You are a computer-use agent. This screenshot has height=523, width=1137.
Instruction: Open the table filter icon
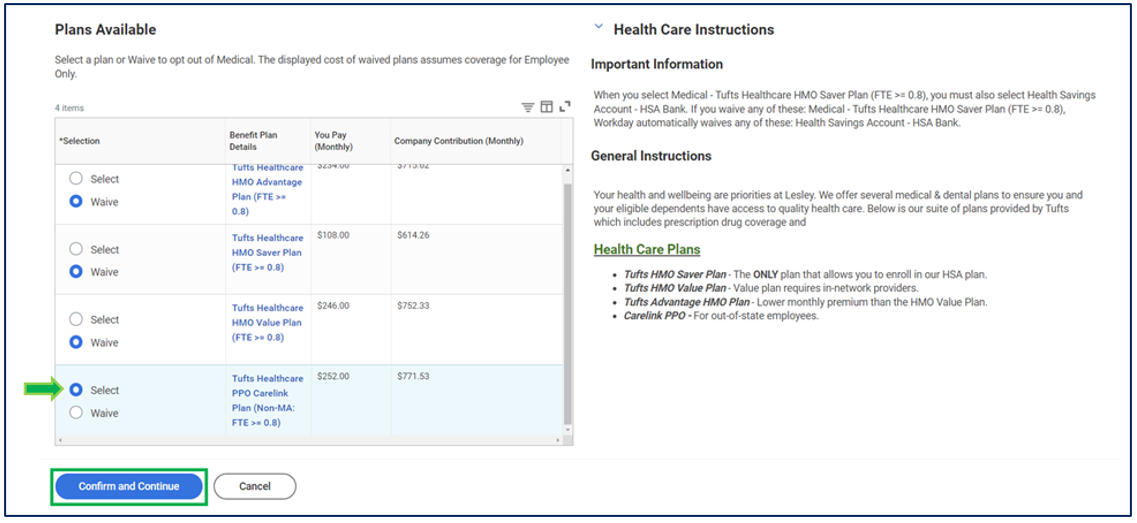click(528, 107)
